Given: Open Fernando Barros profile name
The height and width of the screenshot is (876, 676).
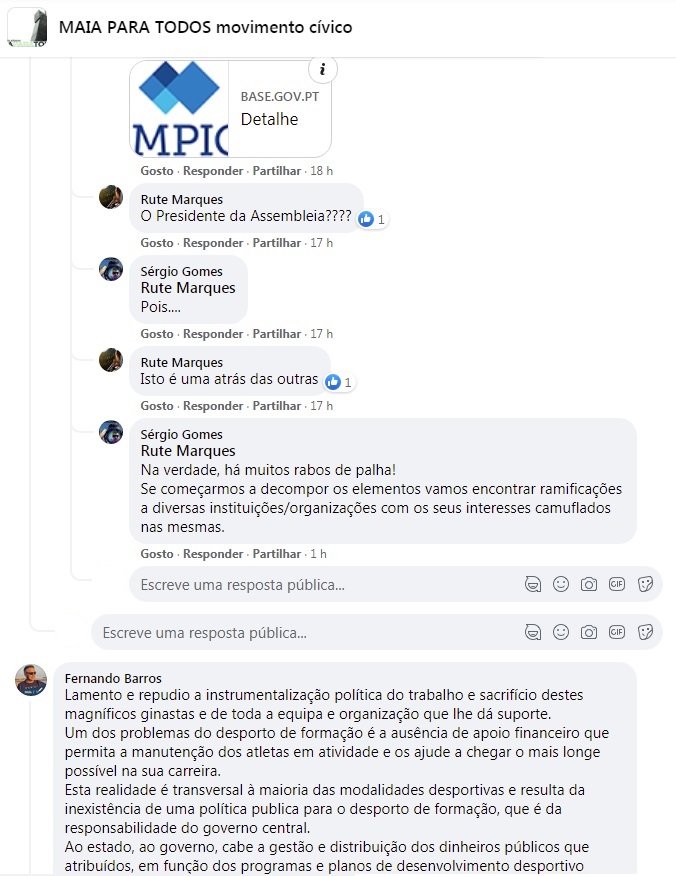Looking at the screenshot, I should [113, 678].
